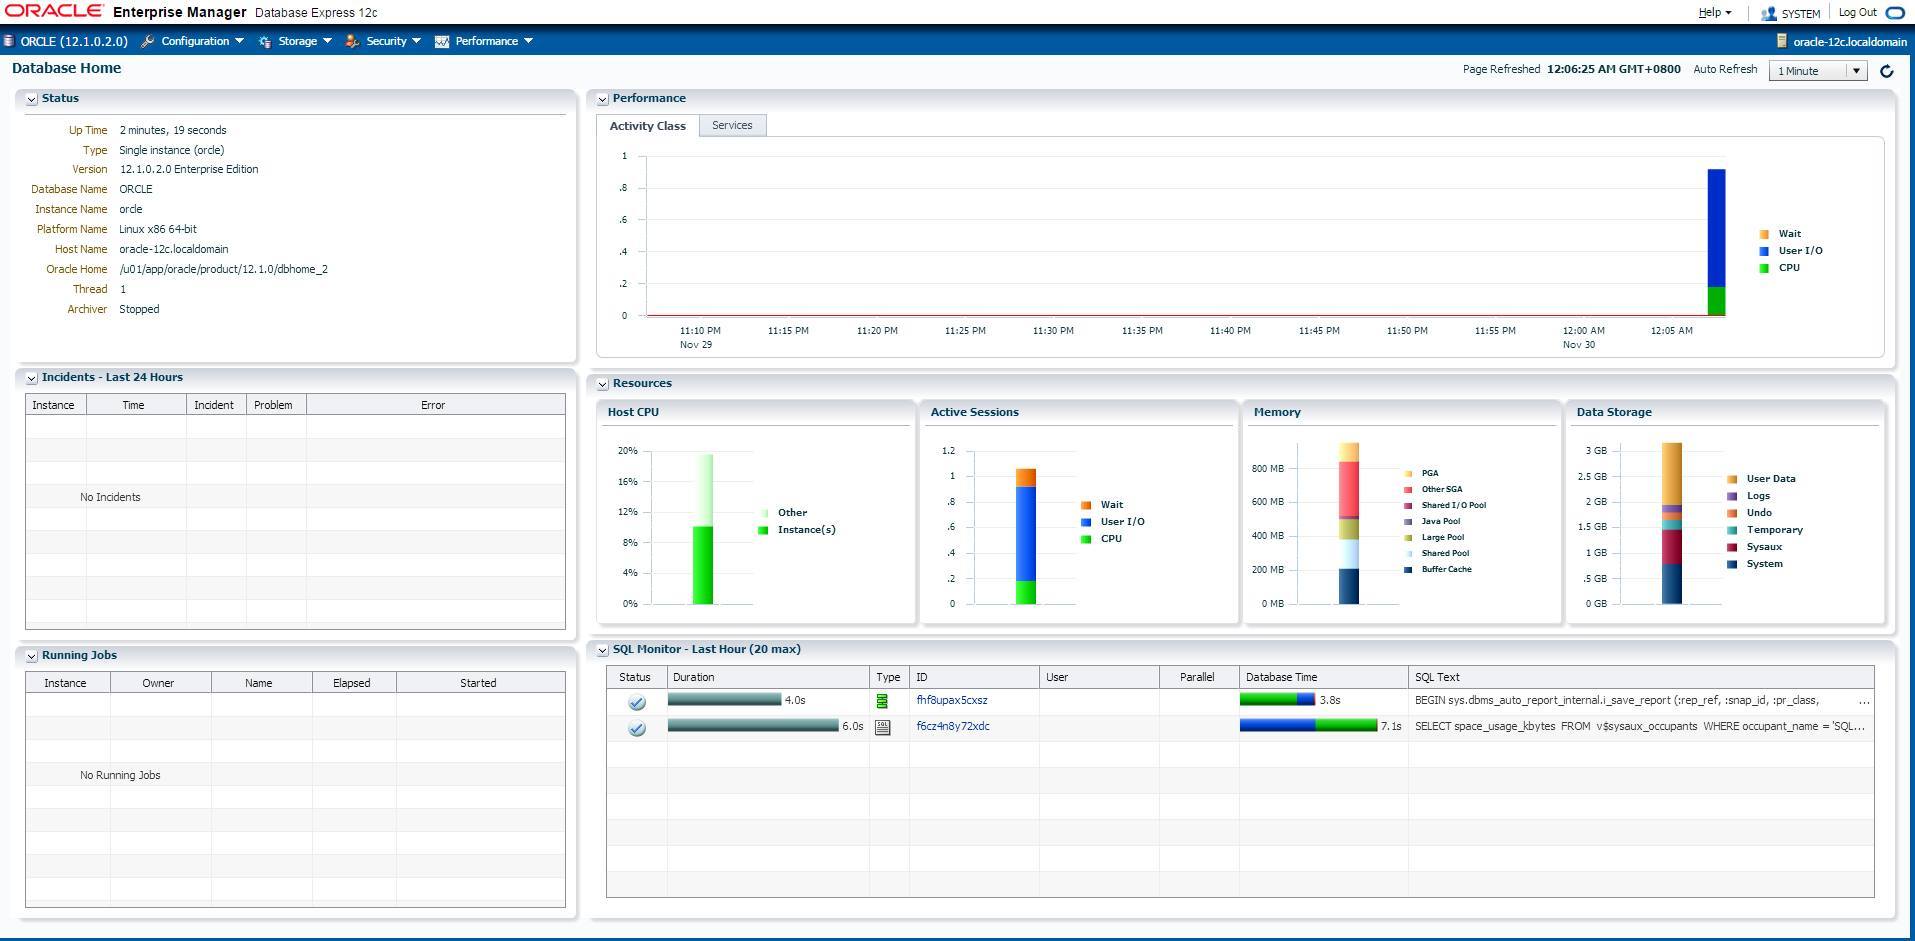Open SQL ID fhf8upax5cxsz link

[951, 700]
